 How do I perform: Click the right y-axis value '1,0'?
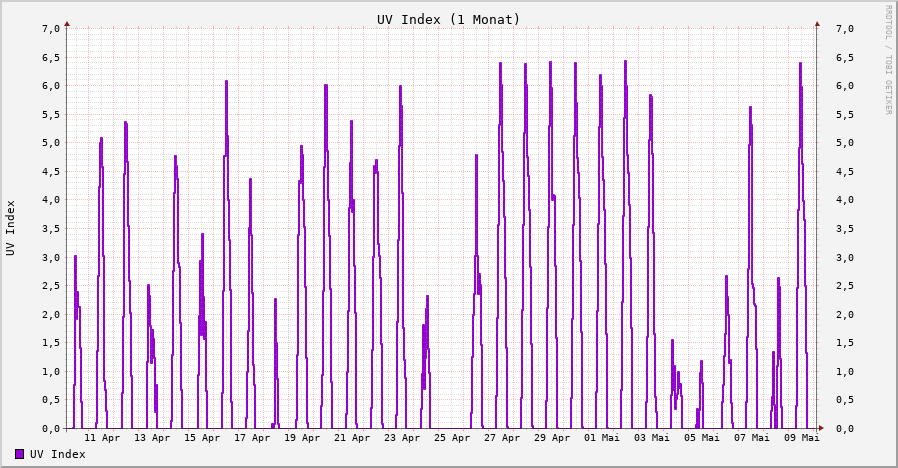pos(845,371)
